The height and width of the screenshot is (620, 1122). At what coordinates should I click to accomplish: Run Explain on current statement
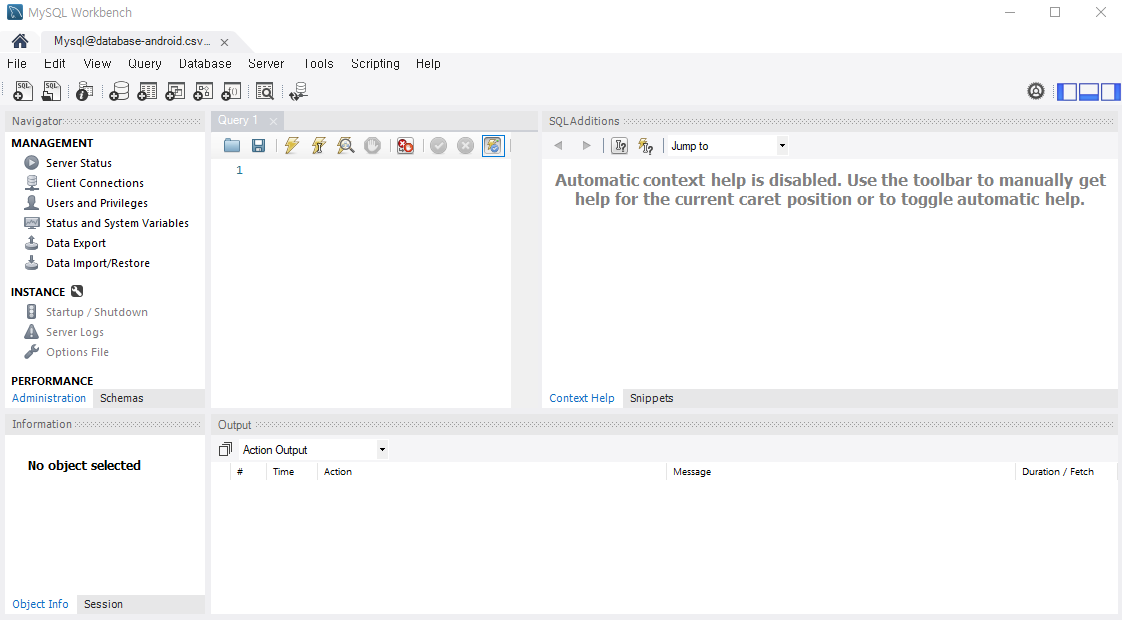click(346, 145)
